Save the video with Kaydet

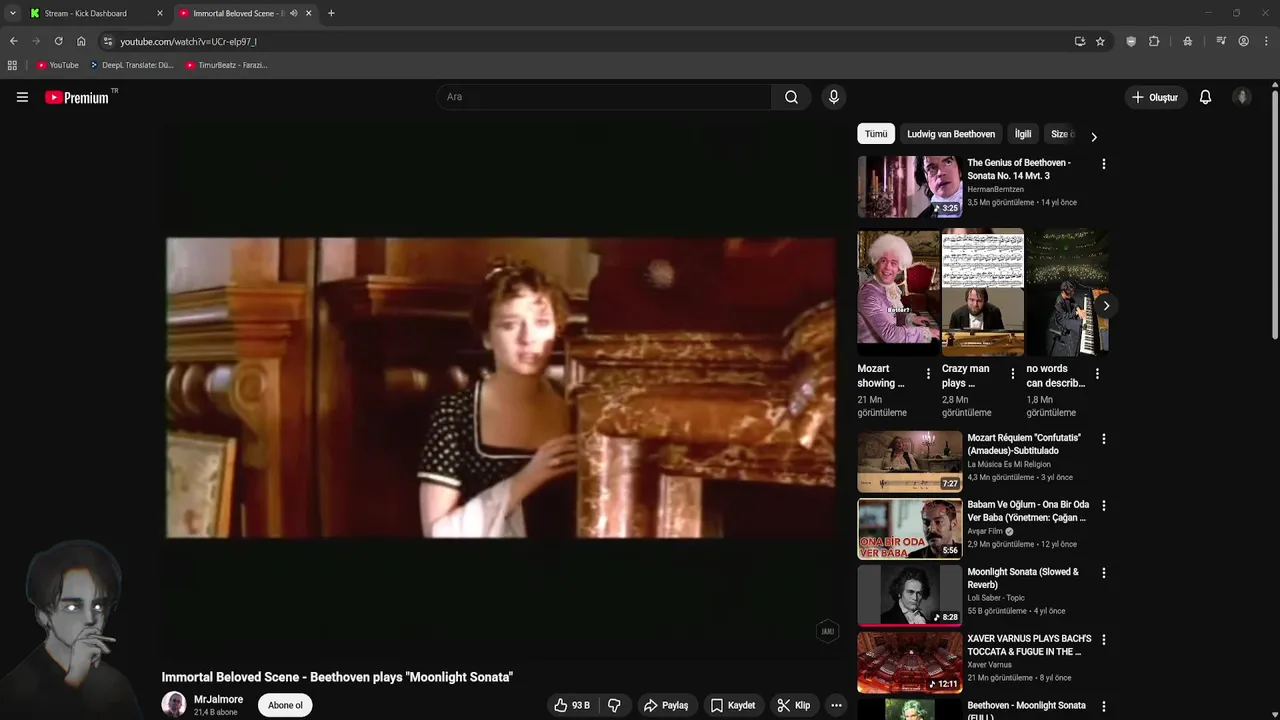(x=733, y=705)
